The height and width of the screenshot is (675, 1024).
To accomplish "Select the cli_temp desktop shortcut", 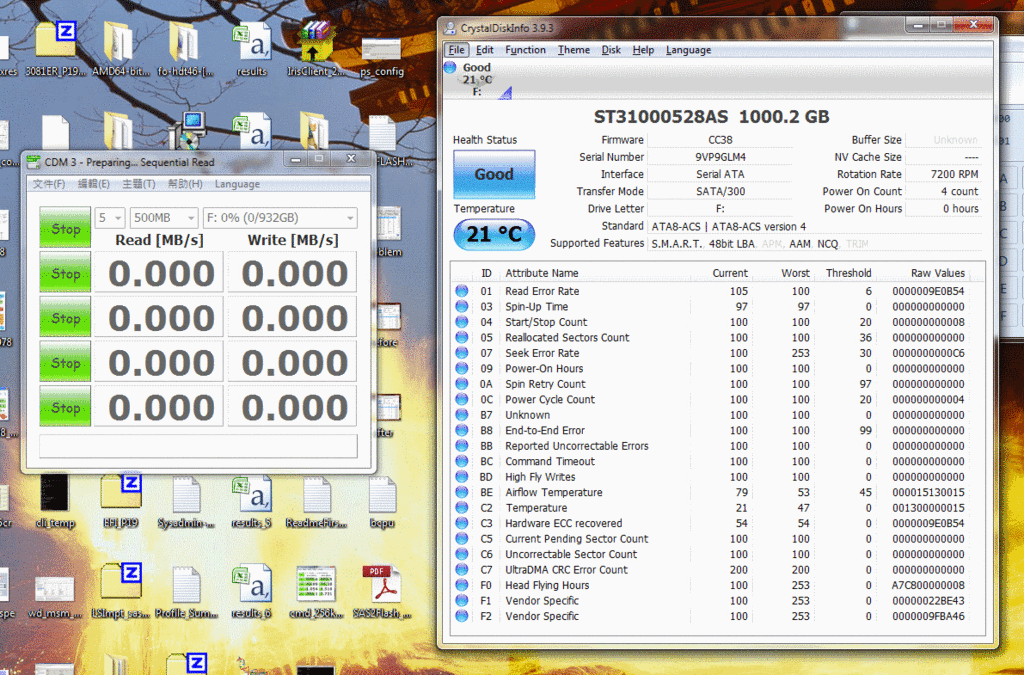I will 55,498.
